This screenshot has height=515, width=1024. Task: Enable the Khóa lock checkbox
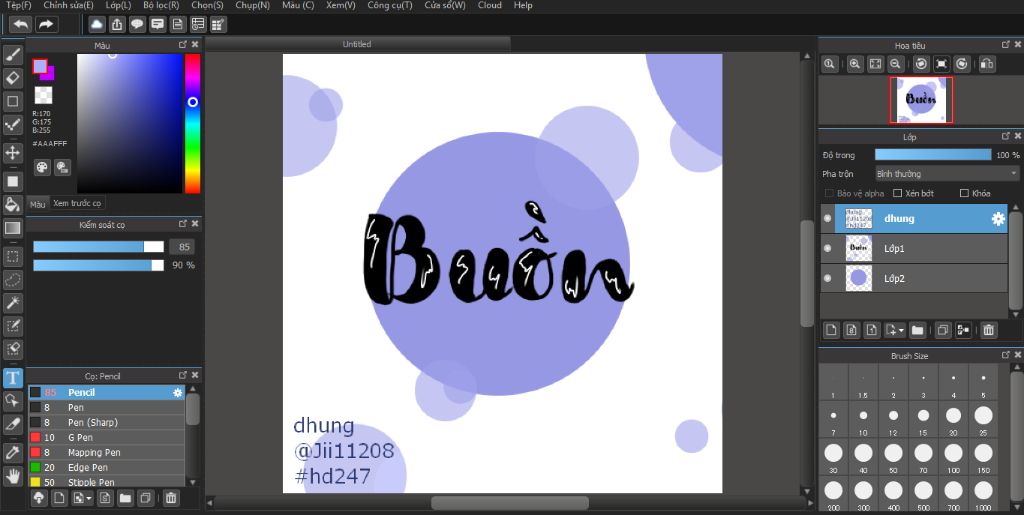point(964,194)
